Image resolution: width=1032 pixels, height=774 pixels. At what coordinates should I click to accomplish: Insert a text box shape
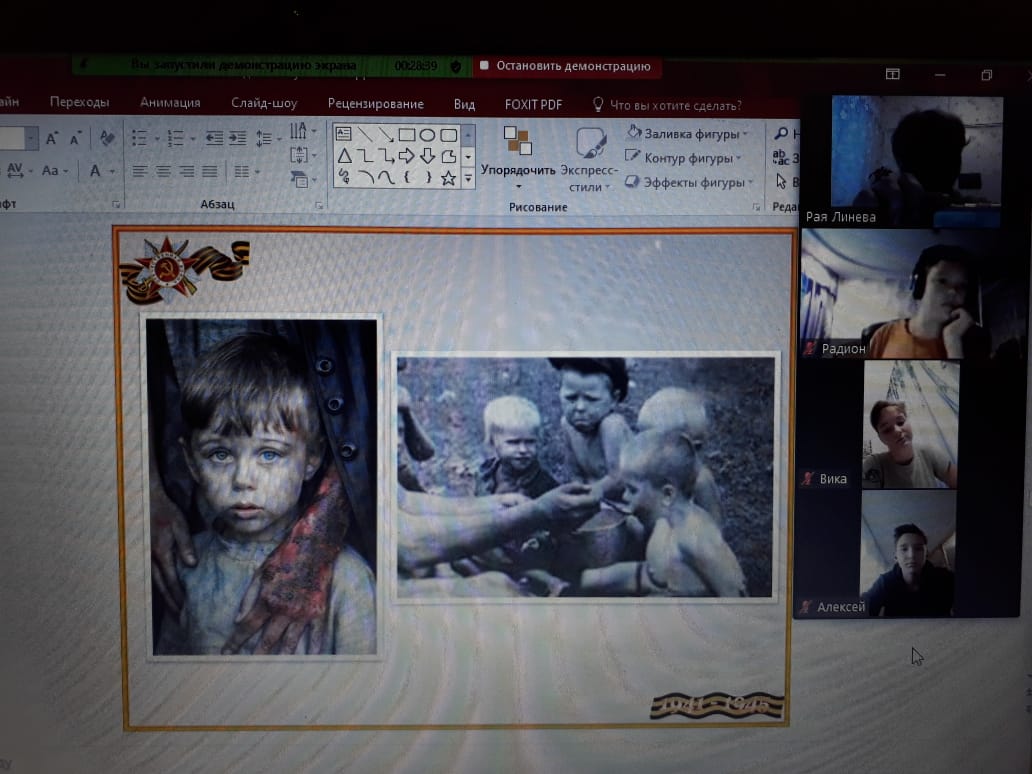344,135
